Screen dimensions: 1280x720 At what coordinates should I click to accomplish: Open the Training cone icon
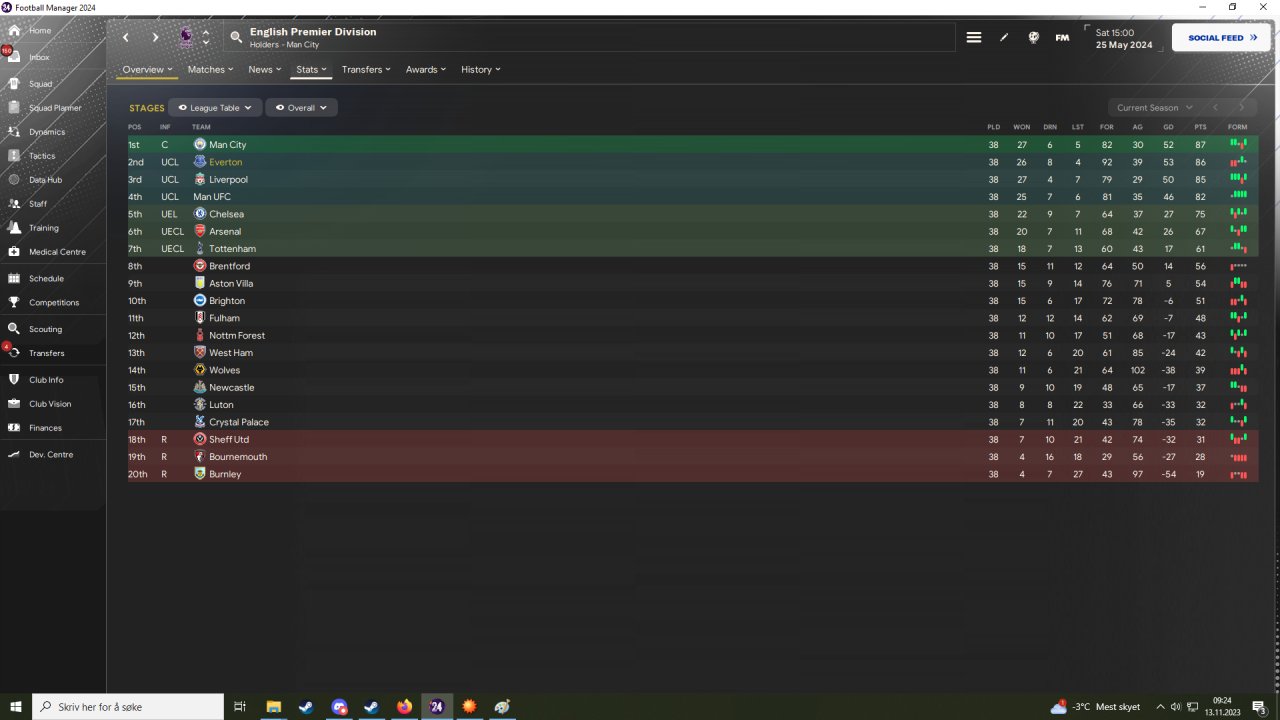coord(14,228)
